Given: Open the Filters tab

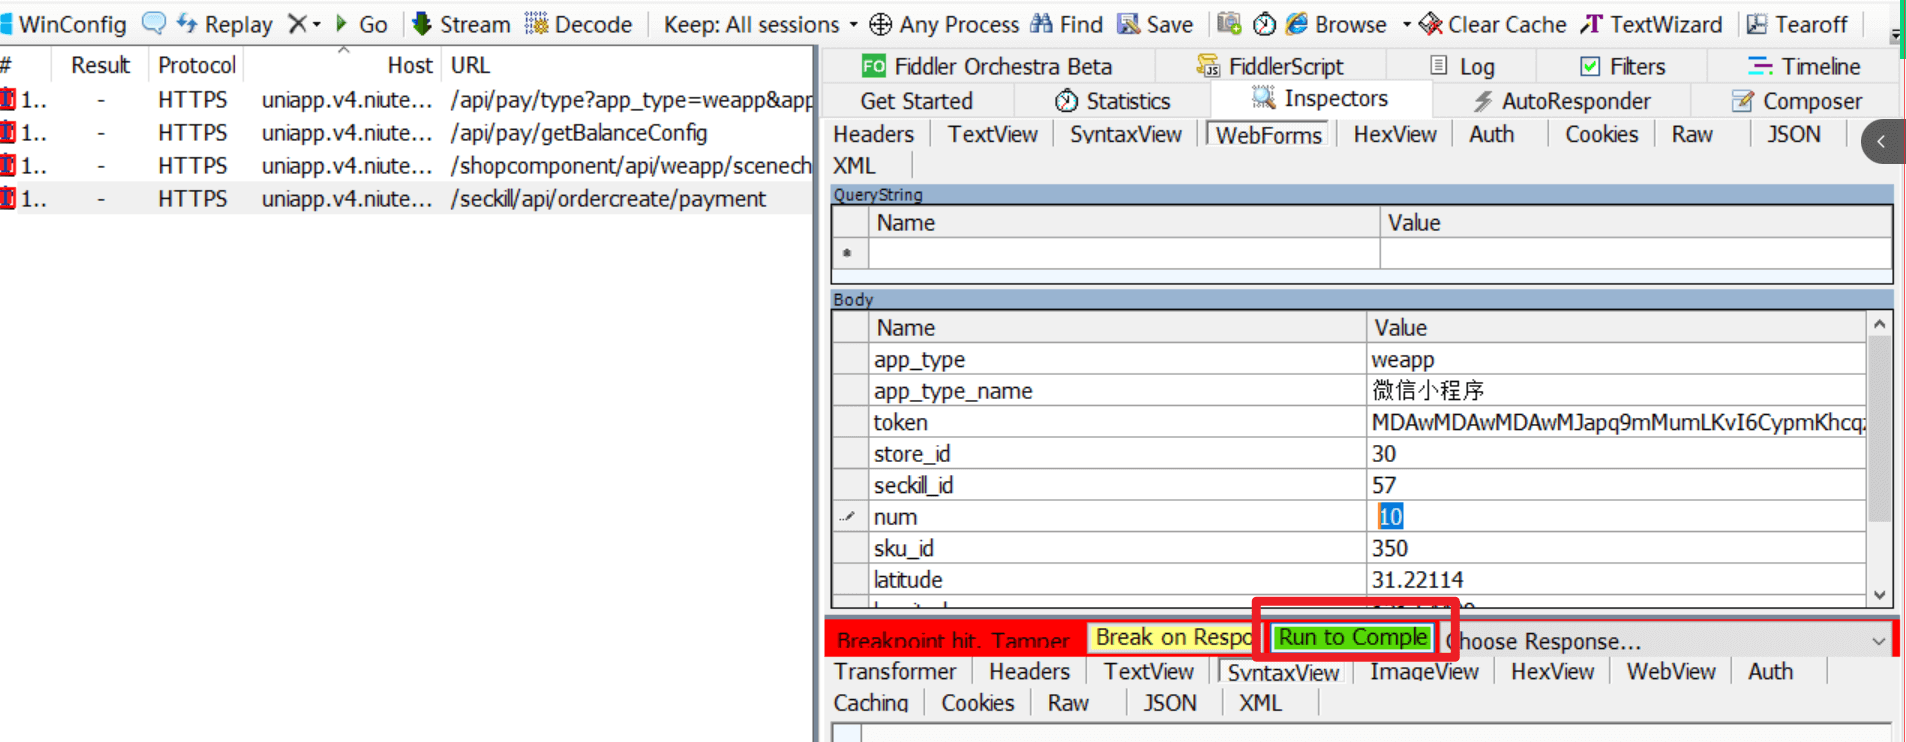Looking at the screenshot, I should click(x=1622, y=67).
